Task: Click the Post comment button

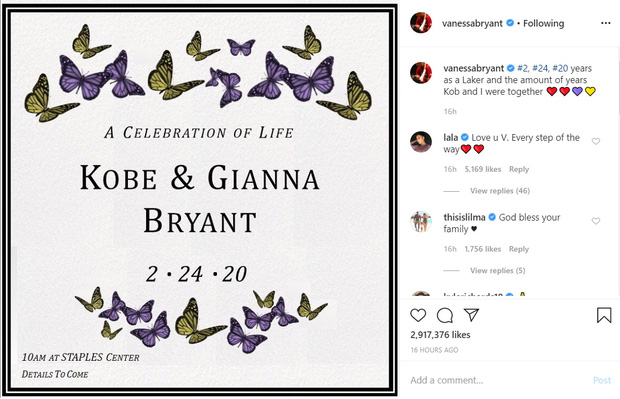Action: 602,380
